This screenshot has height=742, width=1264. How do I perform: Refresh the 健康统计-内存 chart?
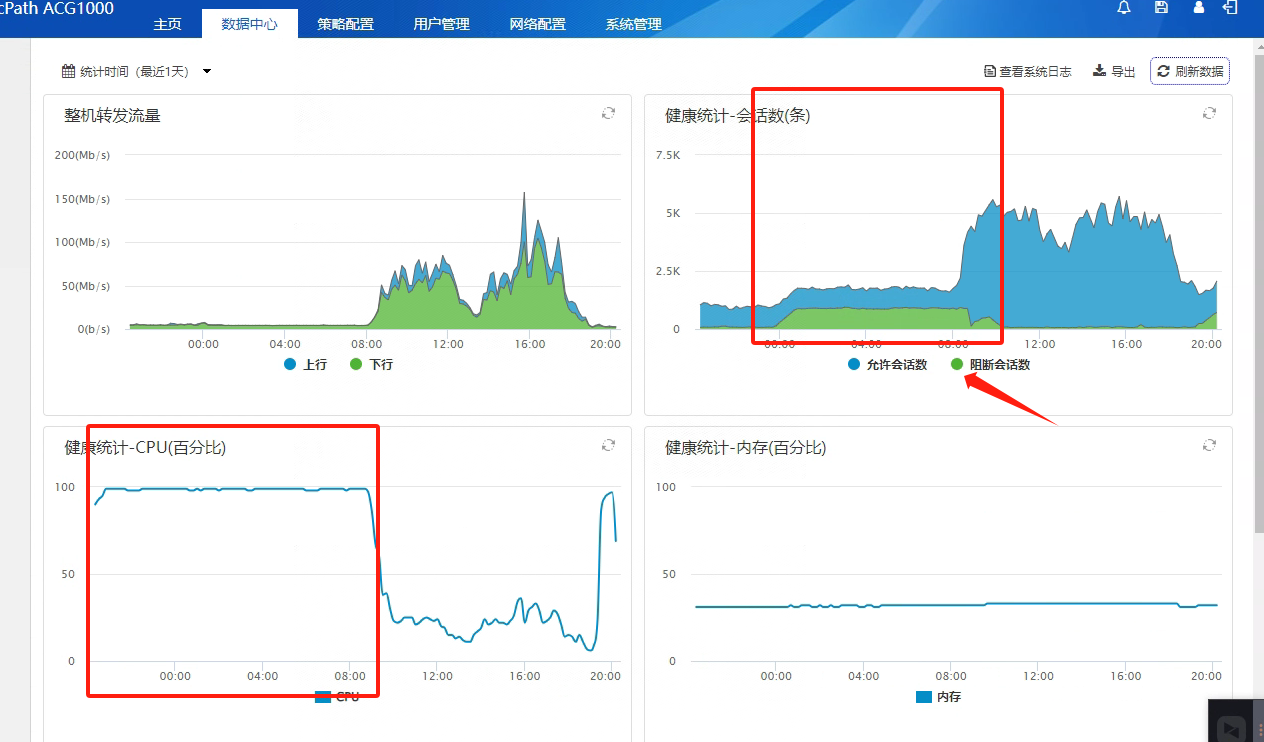tap(1209, 445)
